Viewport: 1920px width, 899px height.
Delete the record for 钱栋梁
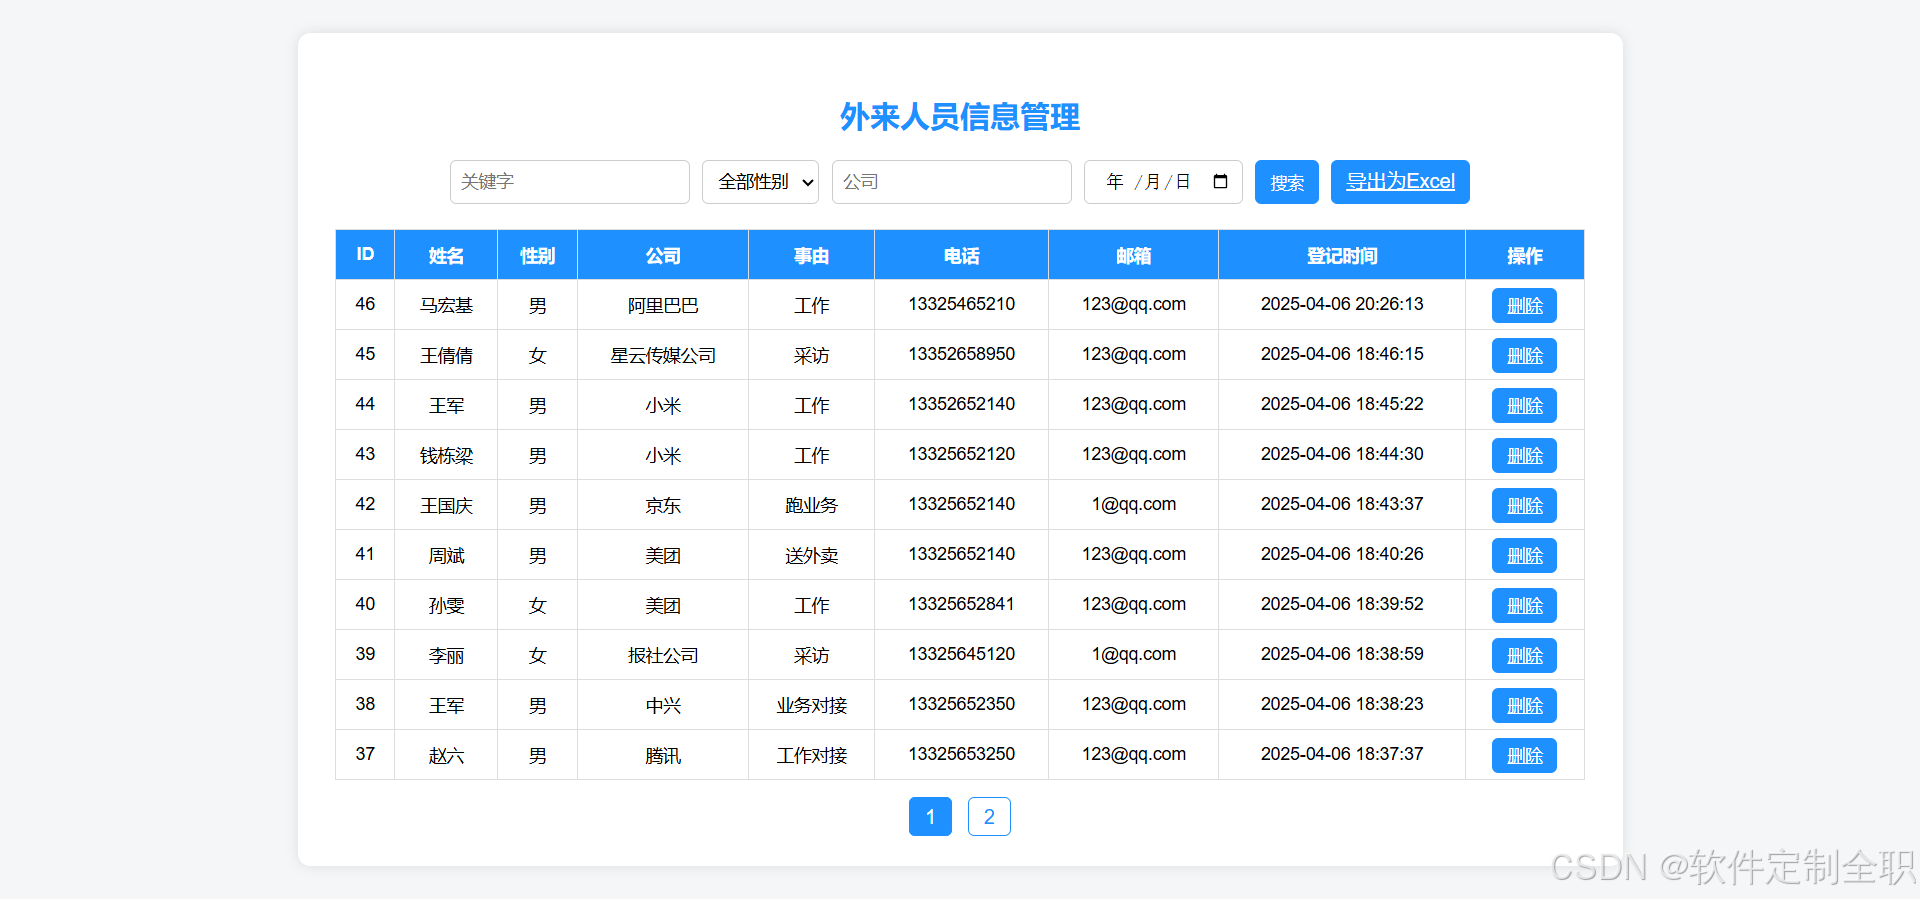pyautogui.click(x=1524, y=456)
